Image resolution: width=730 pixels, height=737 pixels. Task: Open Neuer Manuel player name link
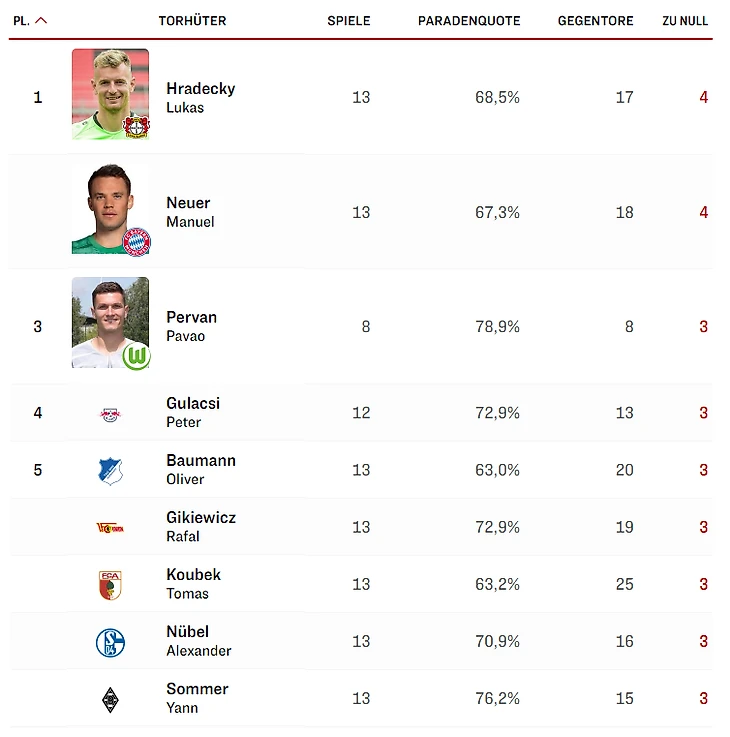coord(189,211)
